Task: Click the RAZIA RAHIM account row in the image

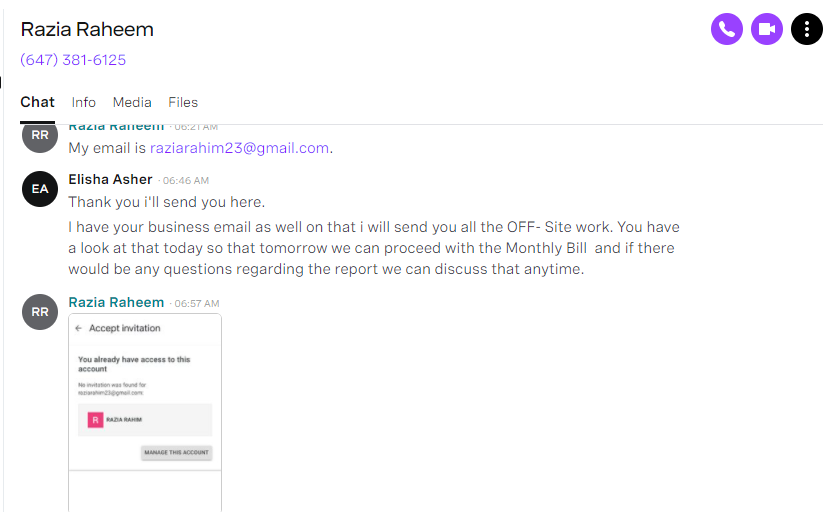Action: (145, 420)
